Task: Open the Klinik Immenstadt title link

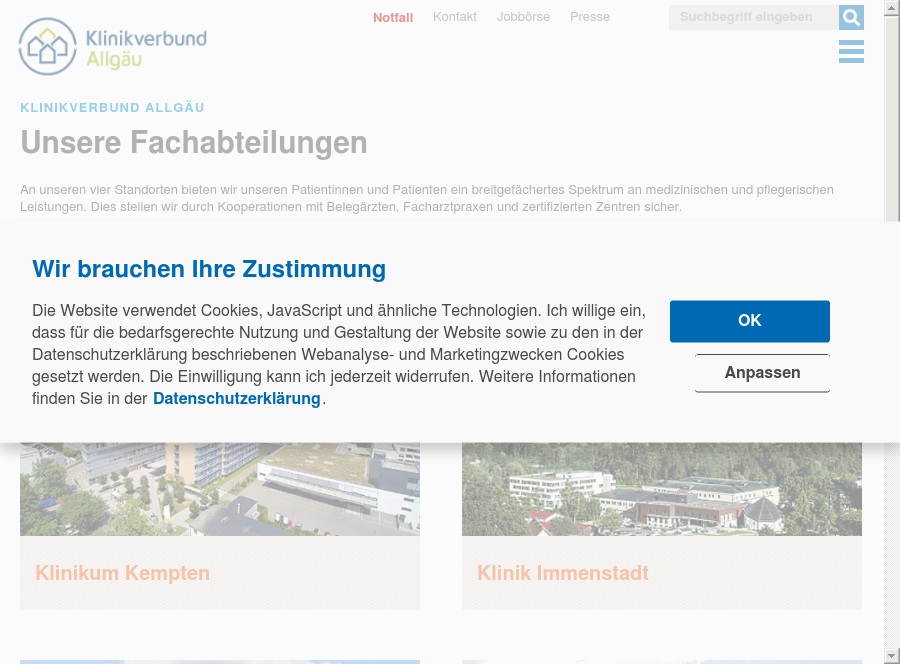Action: coord(562,573)
